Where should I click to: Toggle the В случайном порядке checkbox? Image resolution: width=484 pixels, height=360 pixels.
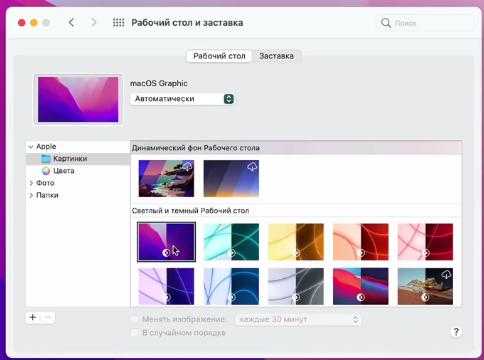[135, 333]
